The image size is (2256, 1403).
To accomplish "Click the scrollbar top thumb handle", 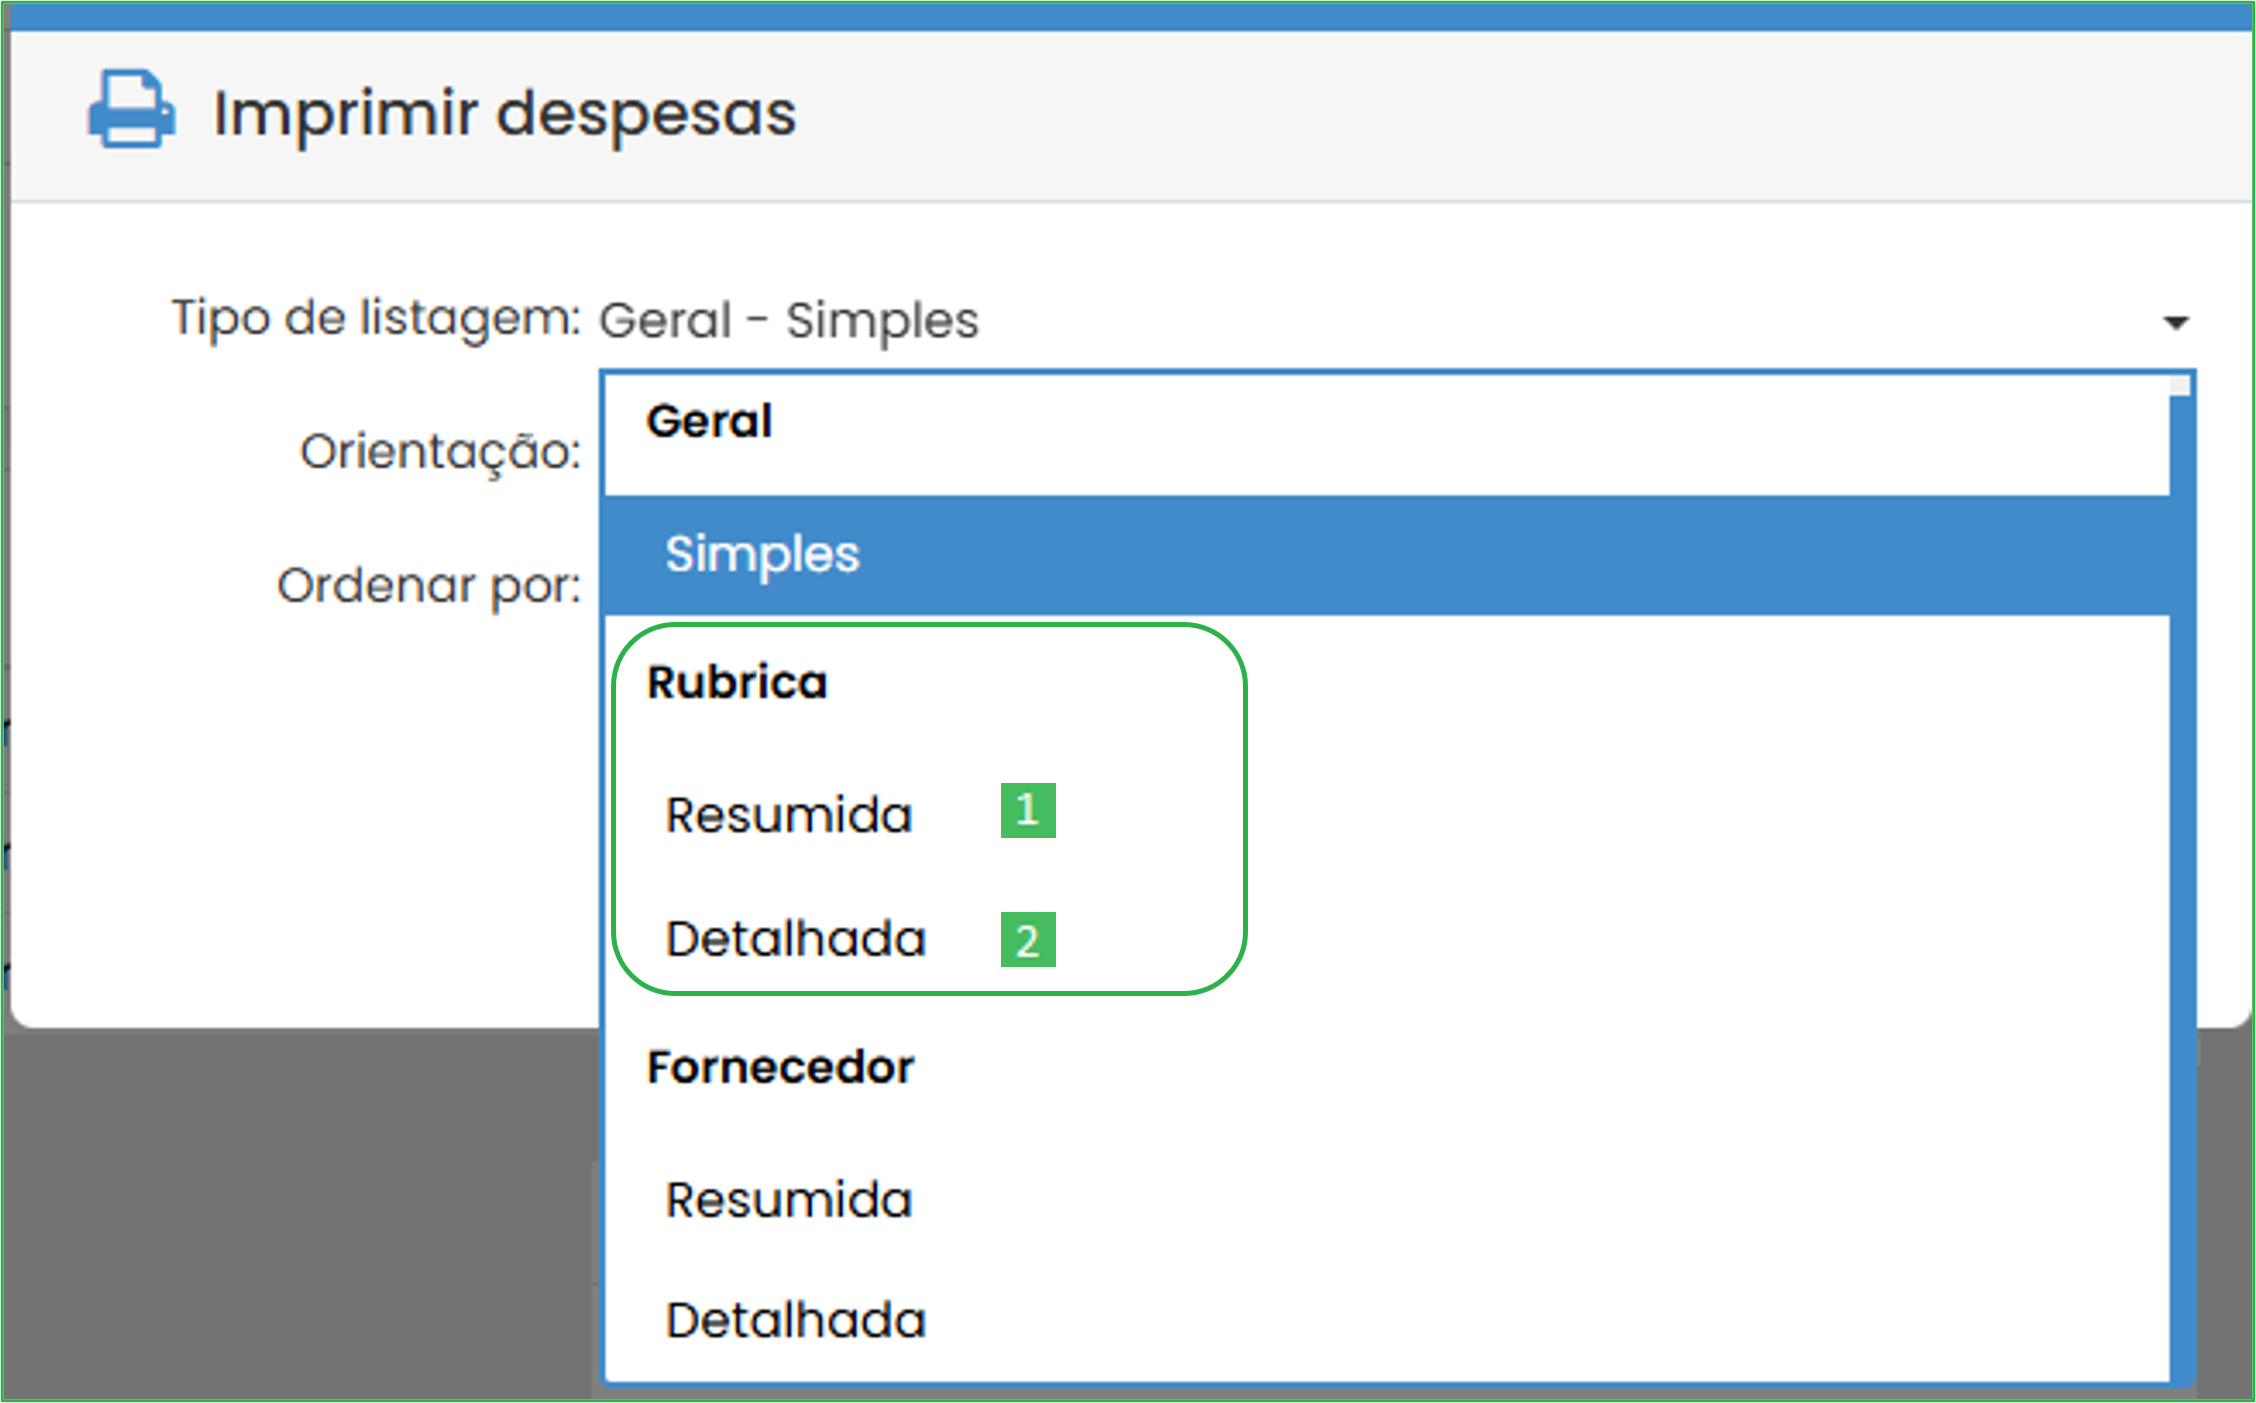I will tap(2181, 386).
